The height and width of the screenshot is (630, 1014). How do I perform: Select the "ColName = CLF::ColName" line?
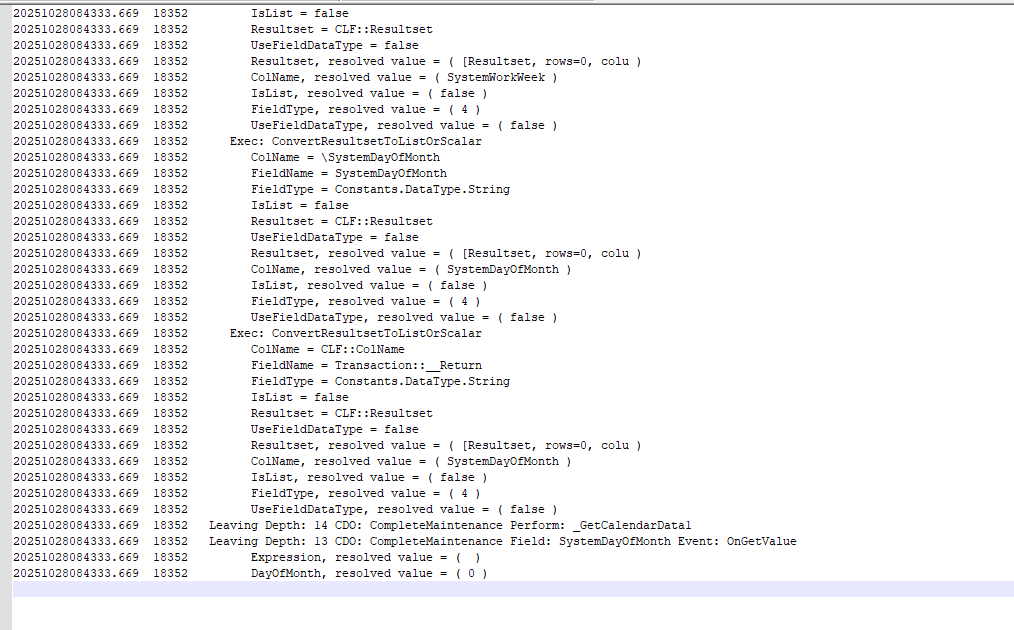point(328,349)
